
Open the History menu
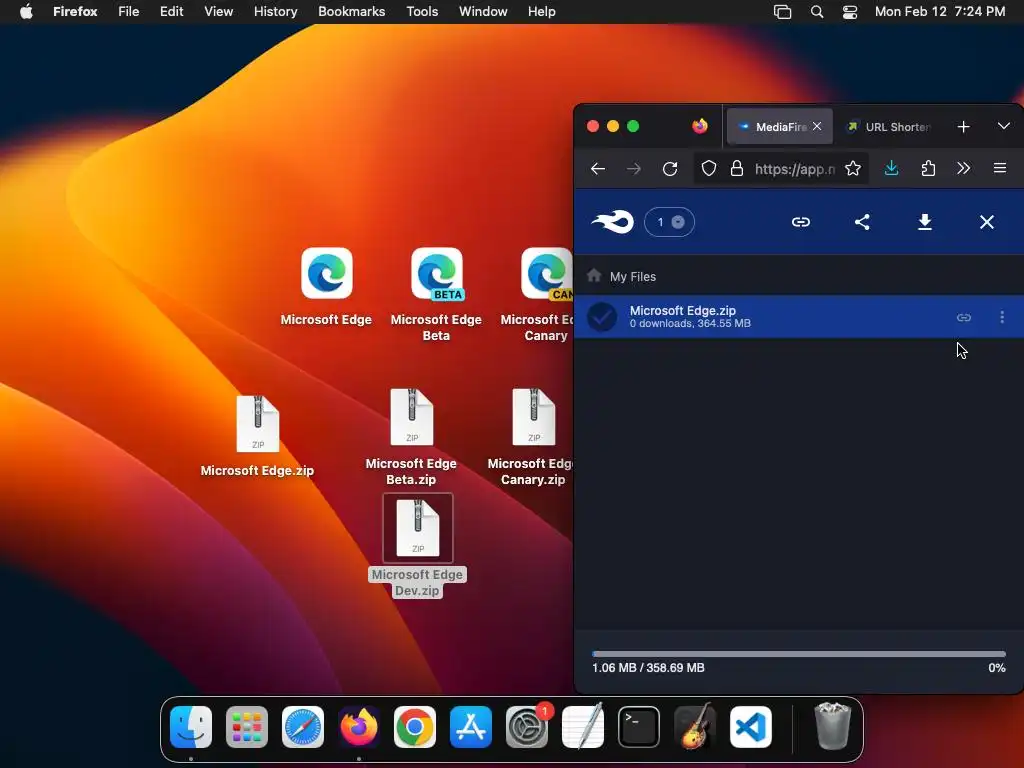(276, 11)
